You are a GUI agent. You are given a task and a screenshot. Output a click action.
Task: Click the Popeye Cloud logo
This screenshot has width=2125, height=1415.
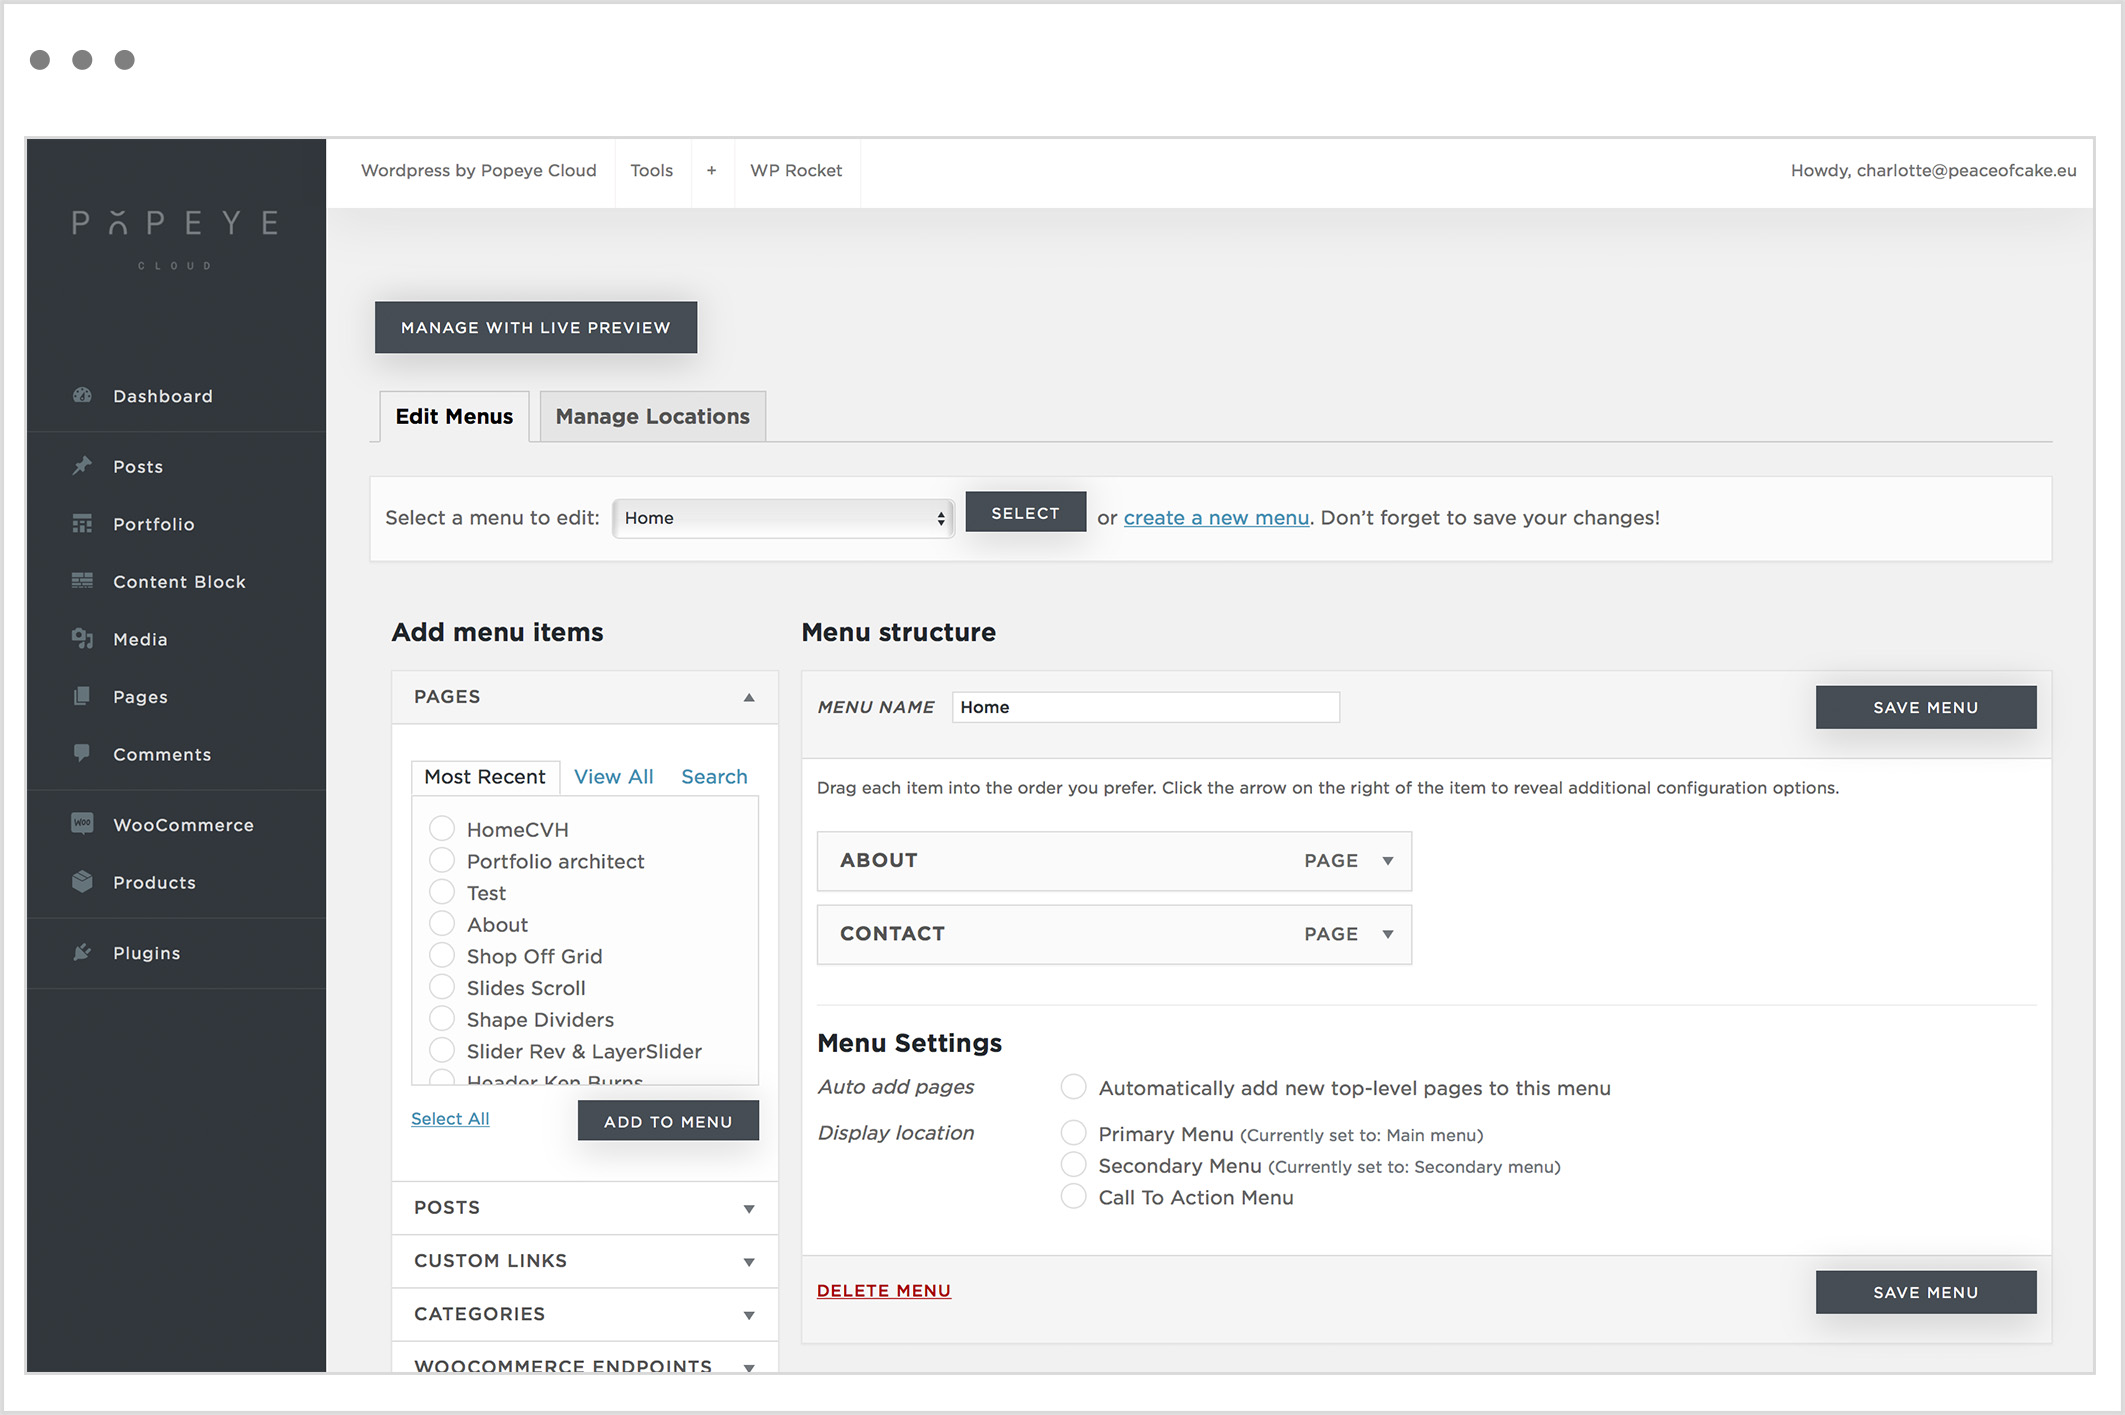pos(175,238)
